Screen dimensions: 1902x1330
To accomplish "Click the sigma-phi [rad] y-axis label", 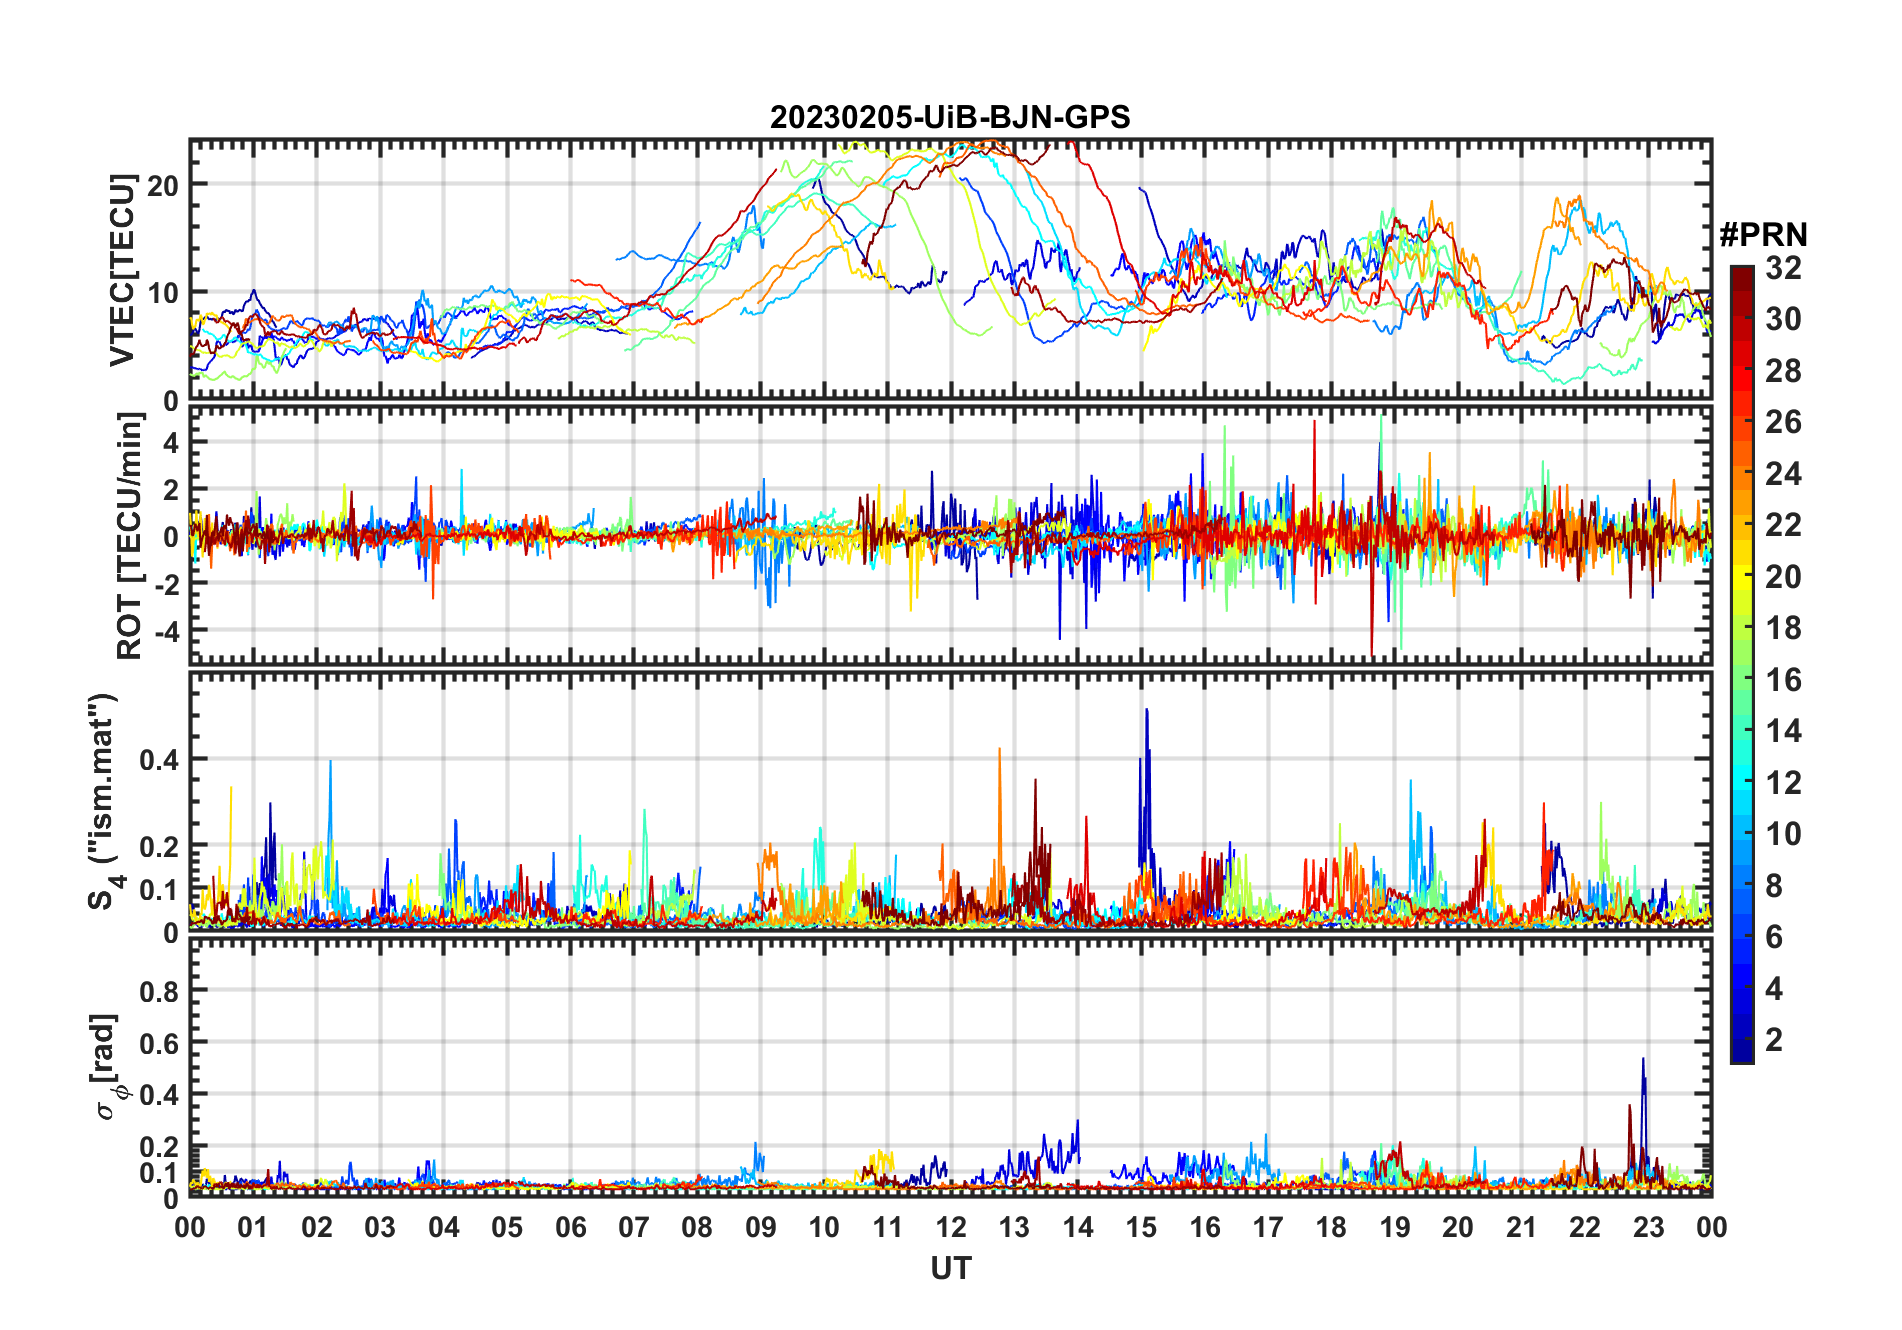I will click(x=109, y=1067).
